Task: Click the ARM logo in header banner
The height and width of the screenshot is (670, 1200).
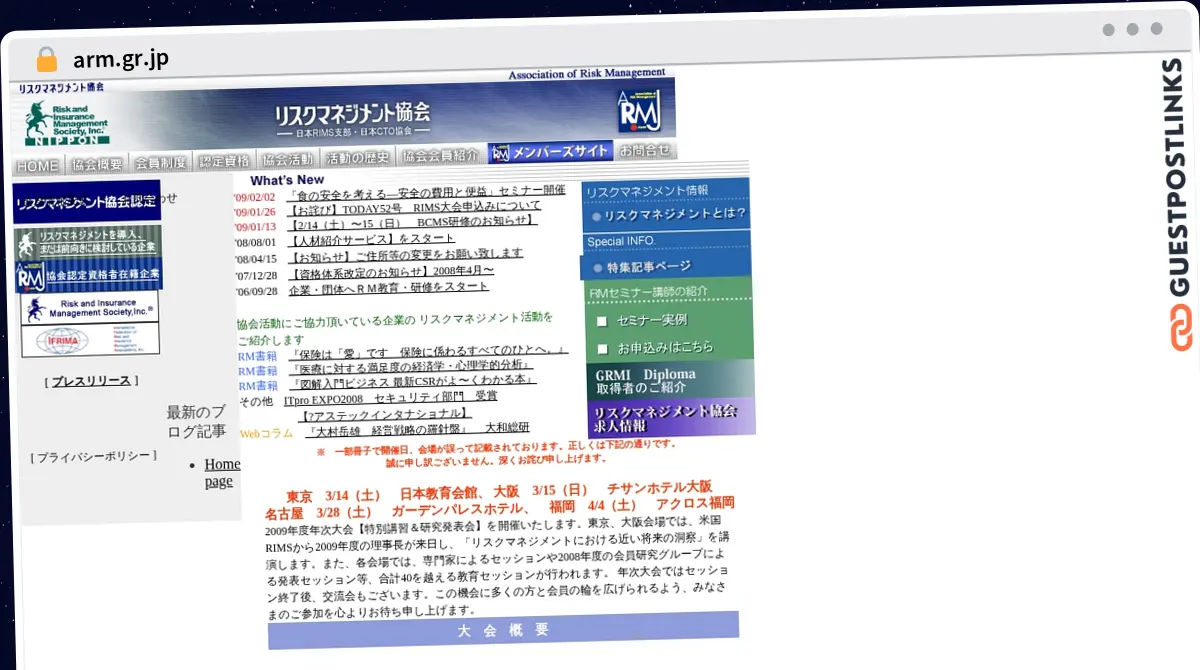Action: (x=639, y=111)
